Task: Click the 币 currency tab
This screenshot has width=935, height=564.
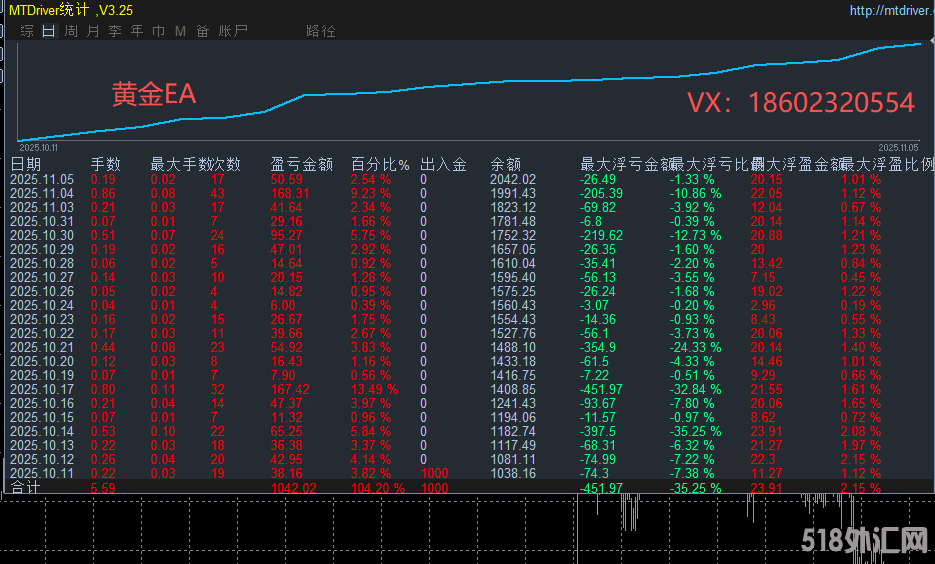Action: tap(159, 31)
